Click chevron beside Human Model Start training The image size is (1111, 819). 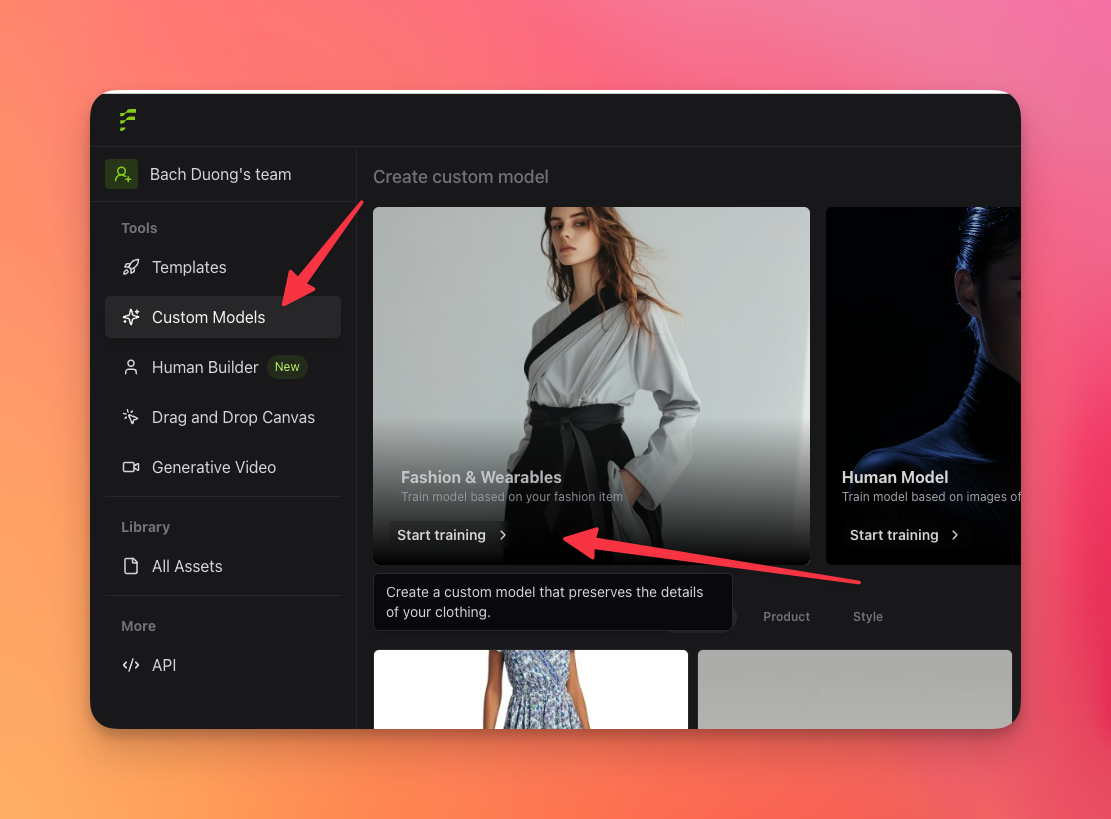pyautogui.click(x=955, y=535)
